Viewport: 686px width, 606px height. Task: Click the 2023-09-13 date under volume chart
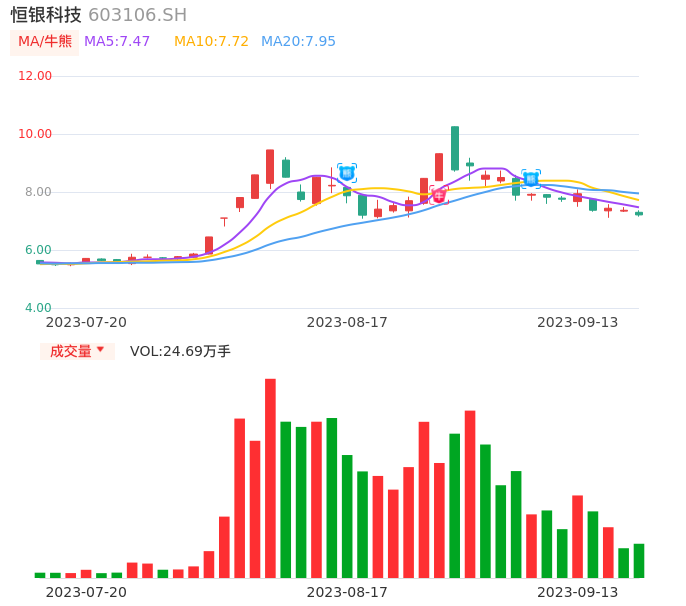[x=578, y=592]
